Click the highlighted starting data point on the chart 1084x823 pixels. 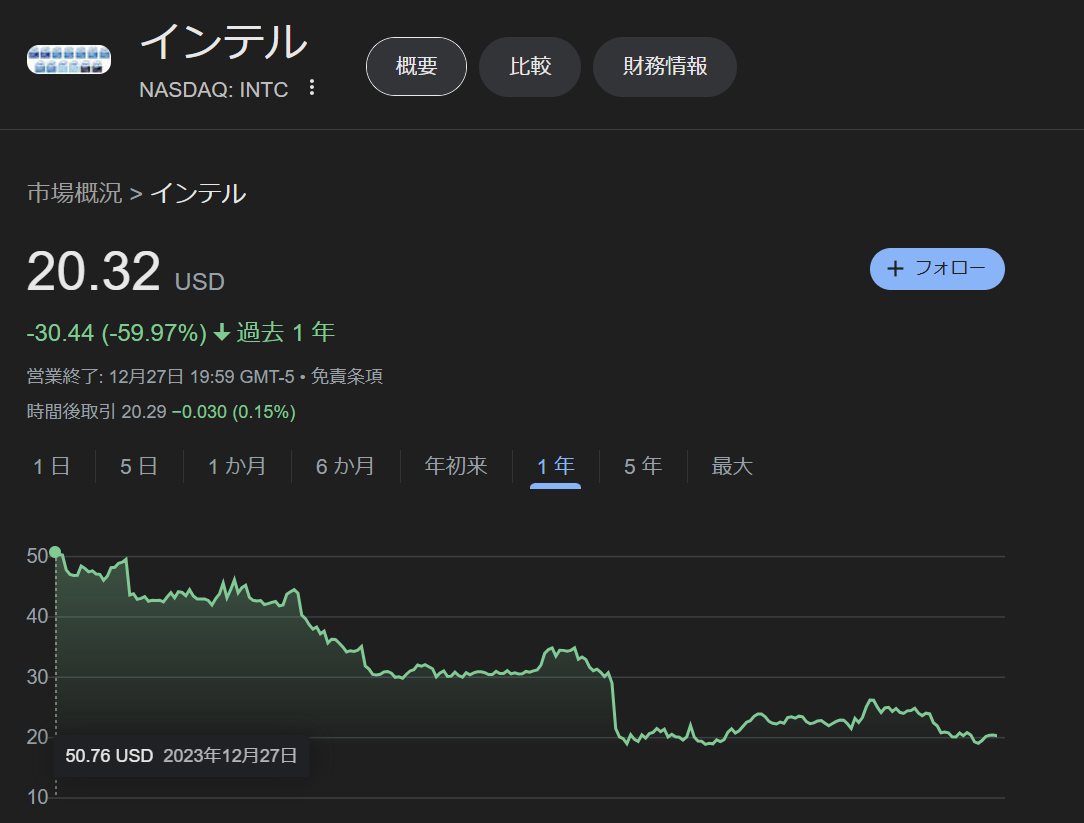56,550
